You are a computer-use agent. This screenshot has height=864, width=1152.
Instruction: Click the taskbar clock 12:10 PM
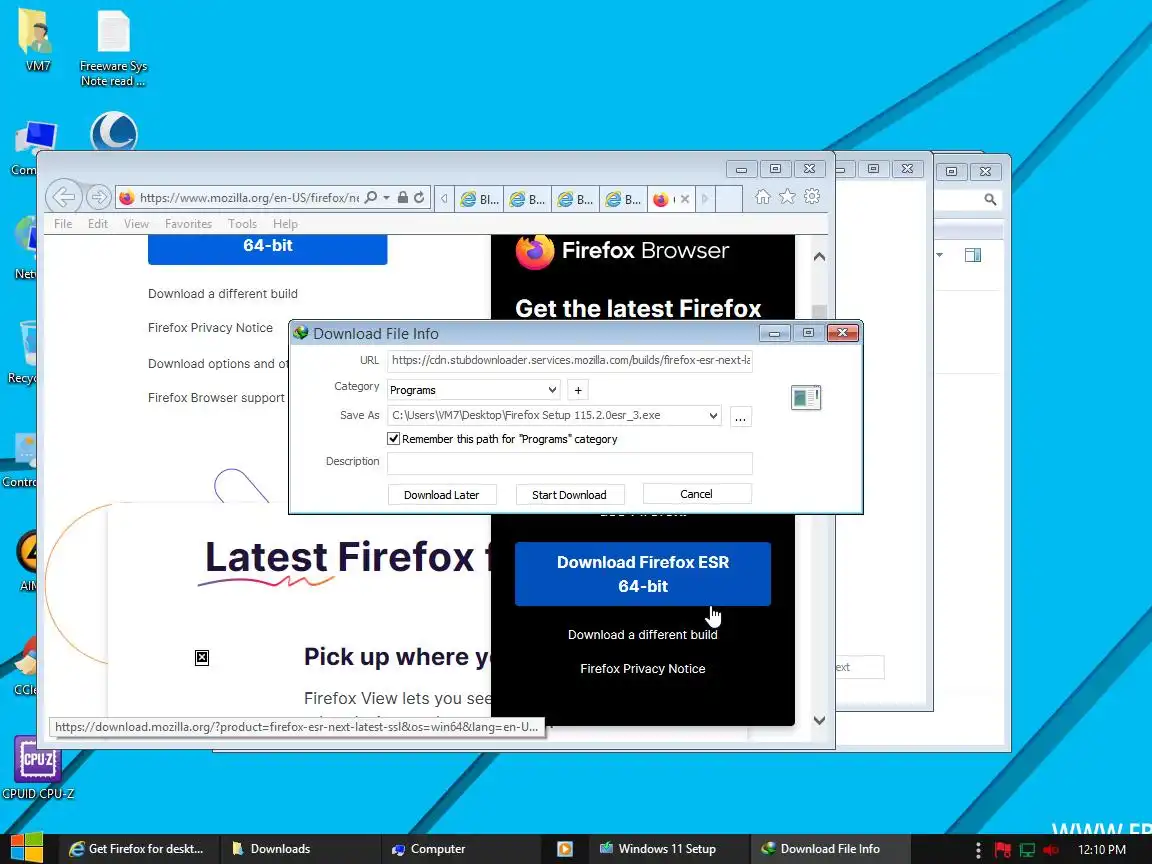point(1101,849)
